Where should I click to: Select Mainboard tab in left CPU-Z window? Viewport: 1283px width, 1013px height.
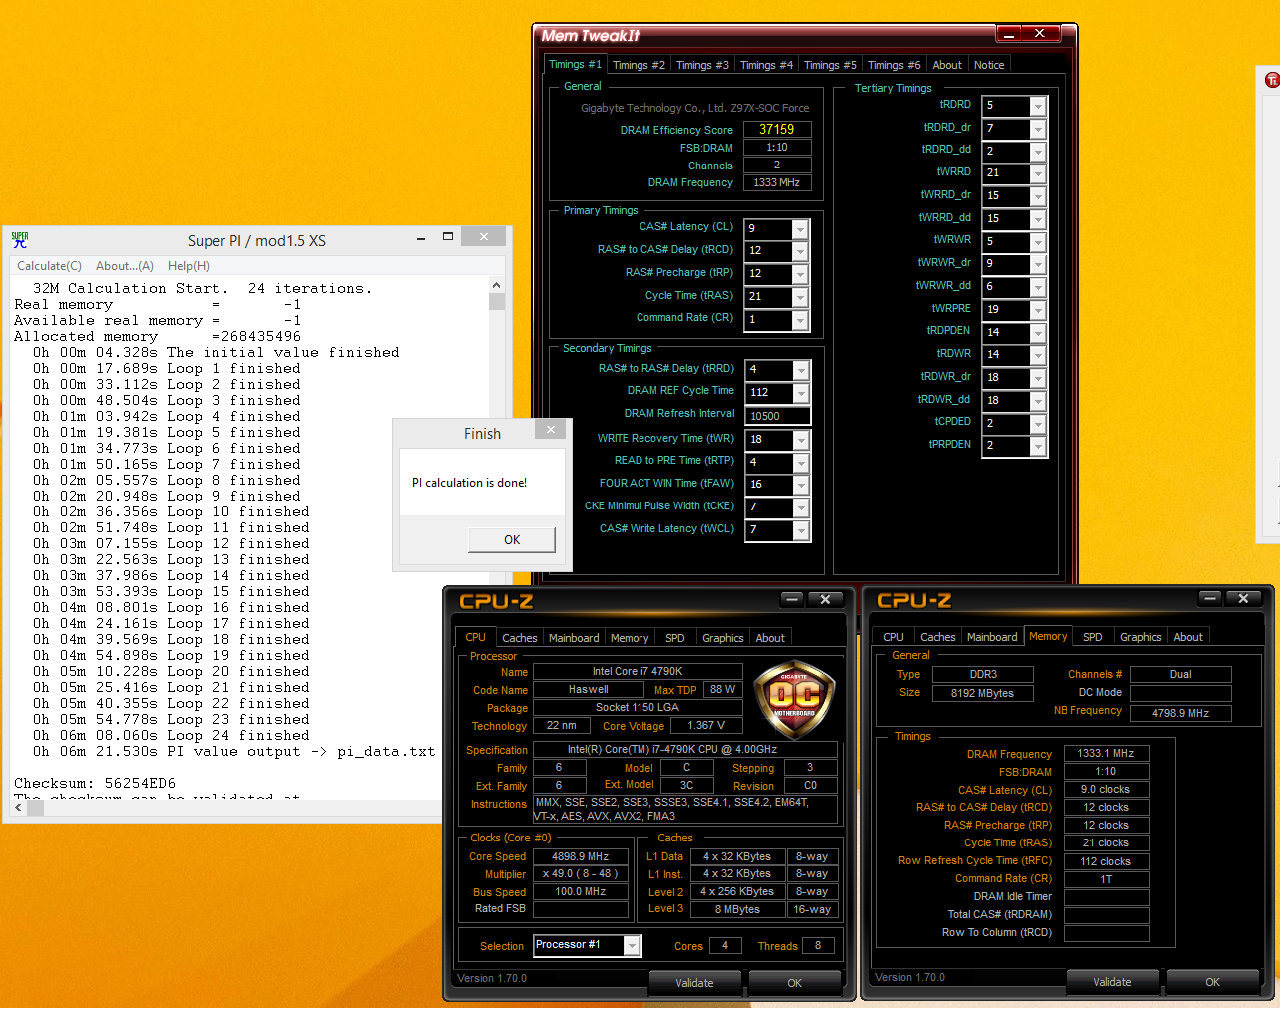tap(574, 638)
